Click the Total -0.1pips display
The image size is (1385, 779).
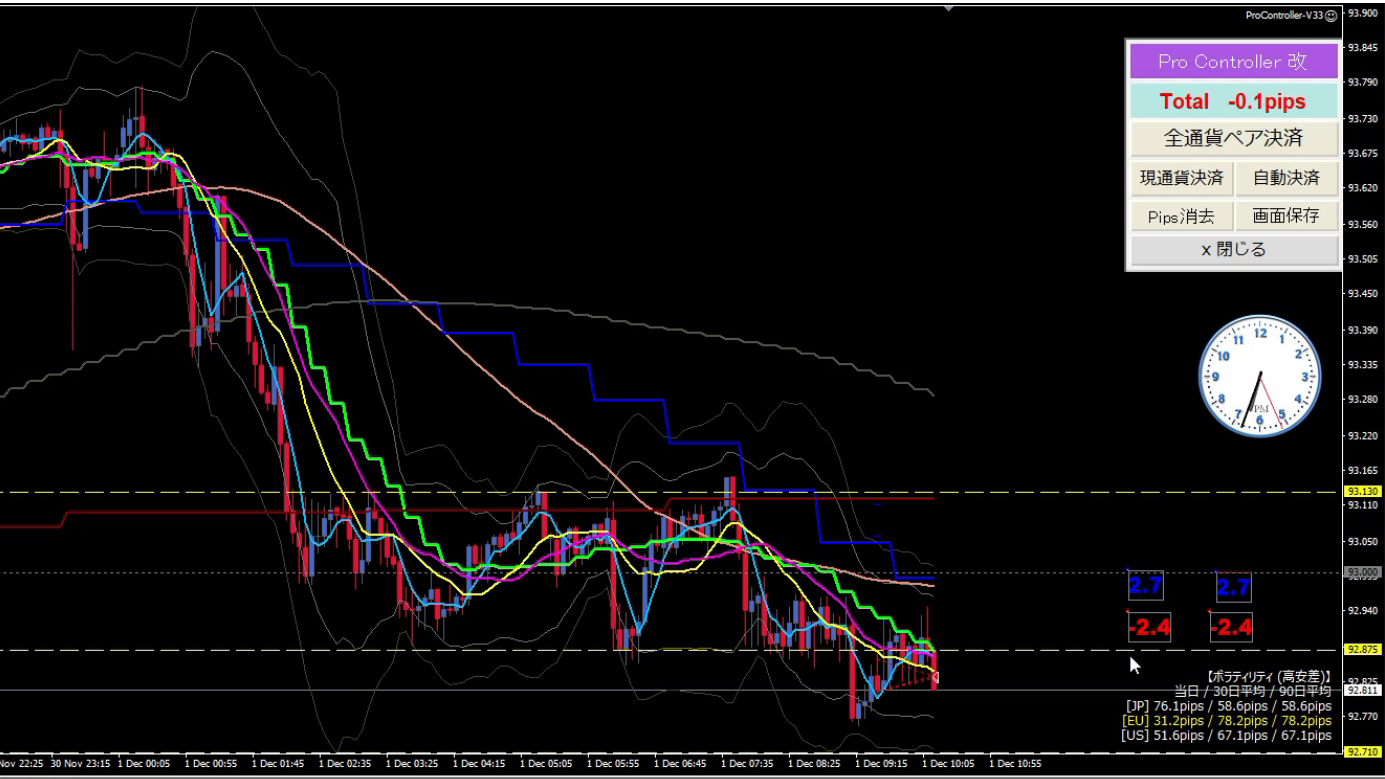1233,101
